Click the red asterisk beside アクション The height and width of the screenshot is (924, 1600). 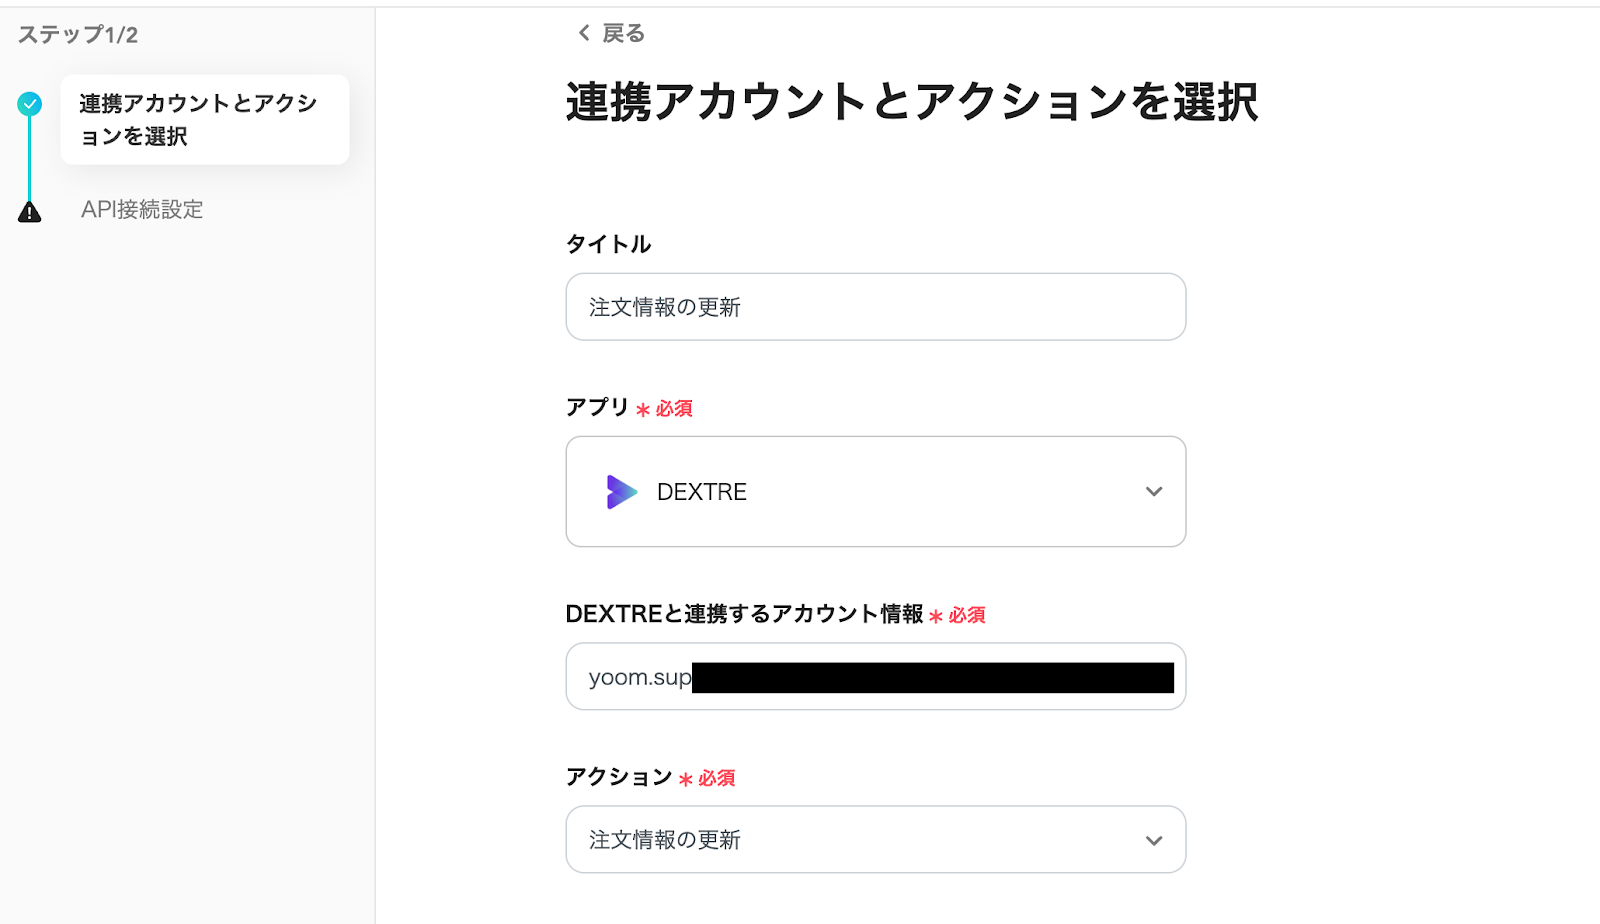[686, 779]
